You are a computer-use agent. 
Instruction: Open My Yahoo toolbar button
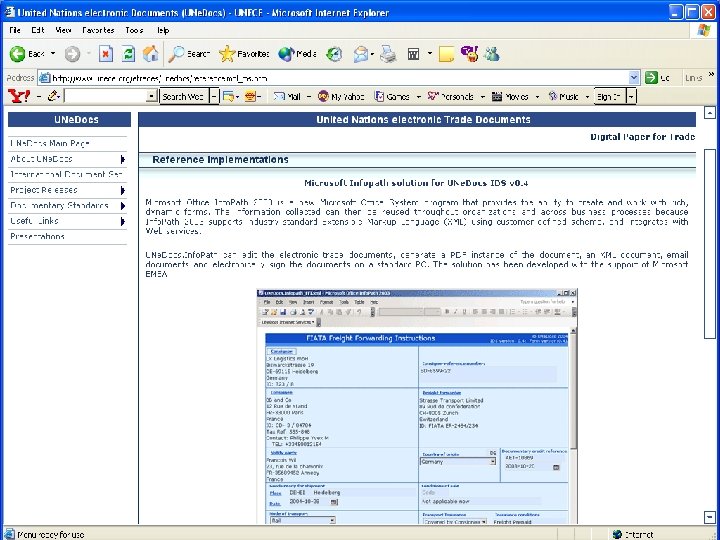pos(341,96)
